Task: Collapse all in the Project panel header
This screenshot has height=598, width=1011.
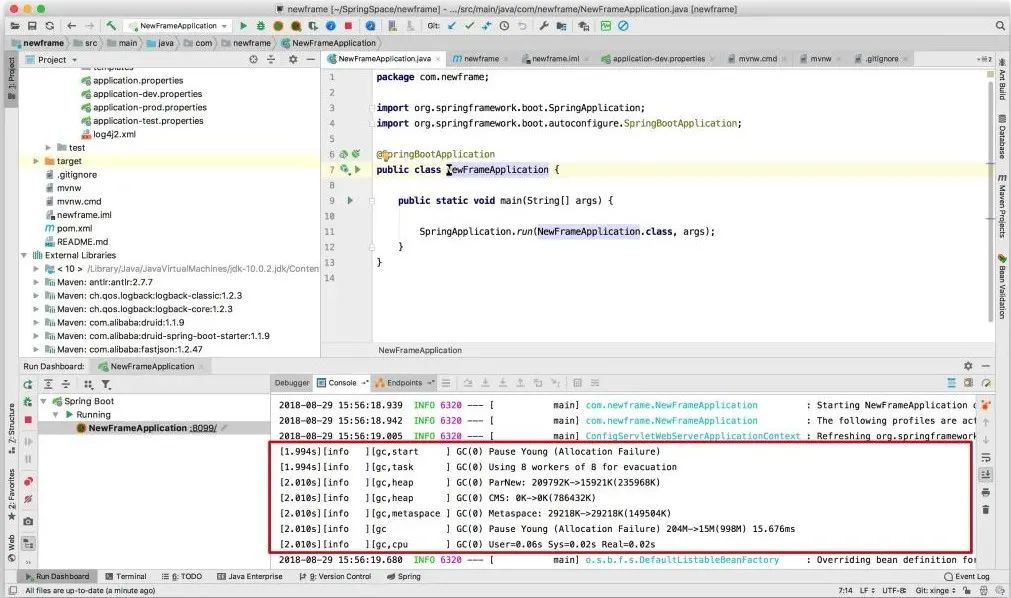Action: [271, 59]
